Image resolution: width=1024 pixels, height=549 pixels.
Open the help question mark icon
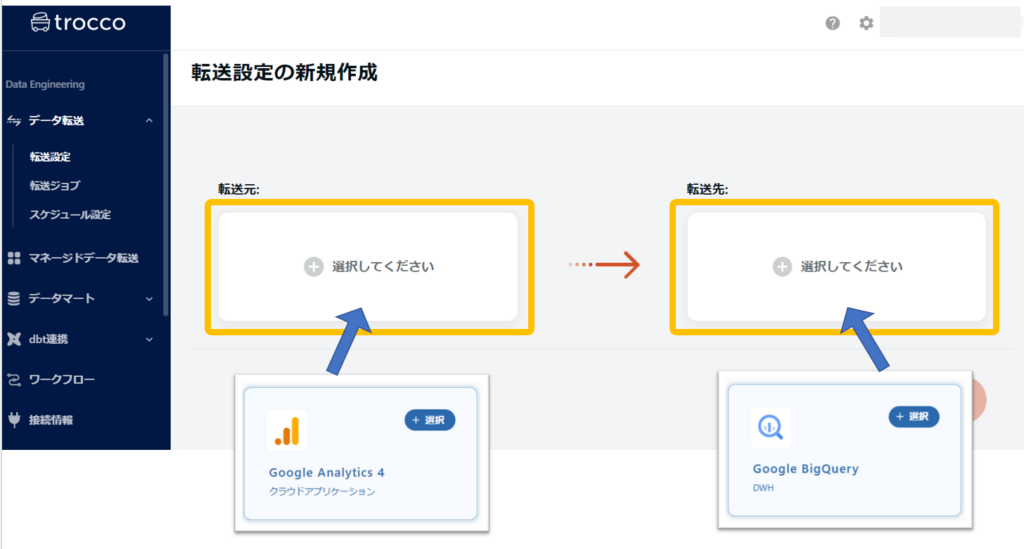833,23
